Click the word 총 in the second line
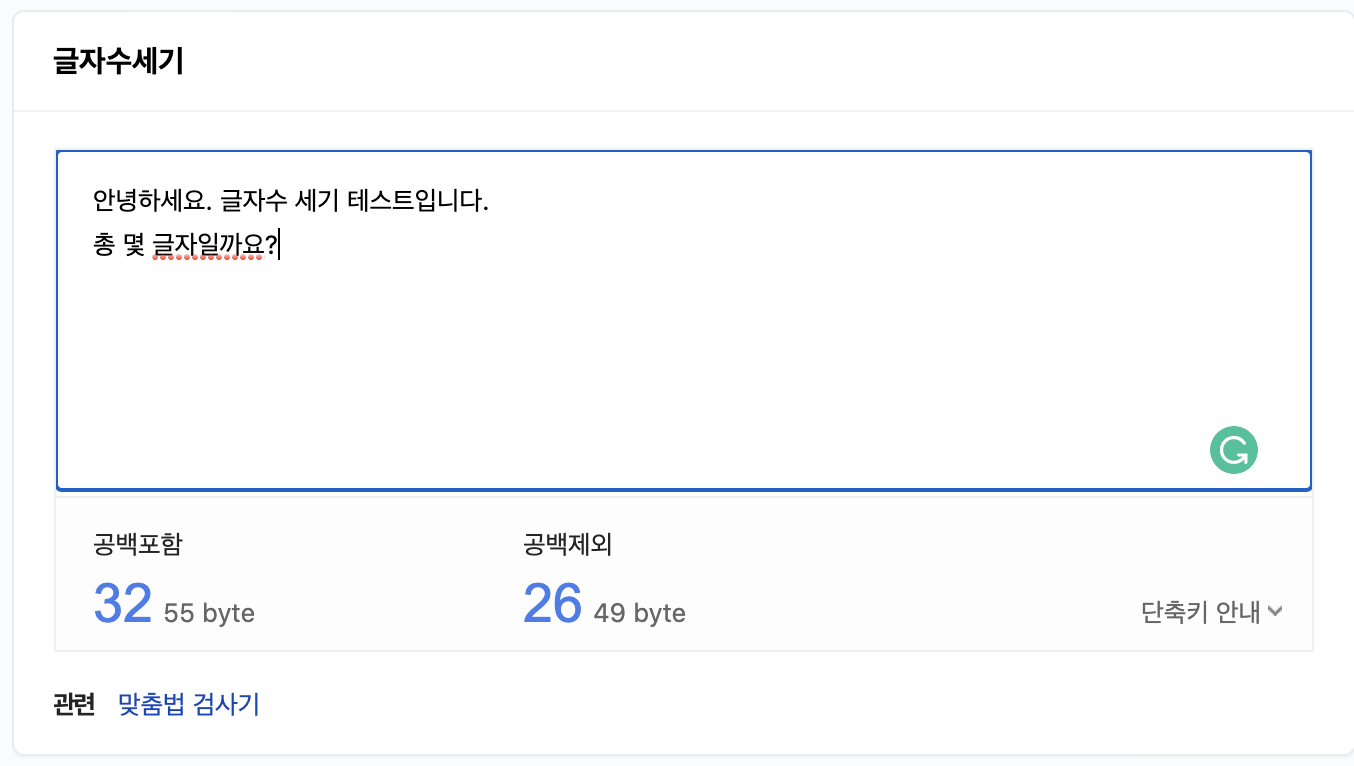The image size is (1354, 766). [104, 245]
